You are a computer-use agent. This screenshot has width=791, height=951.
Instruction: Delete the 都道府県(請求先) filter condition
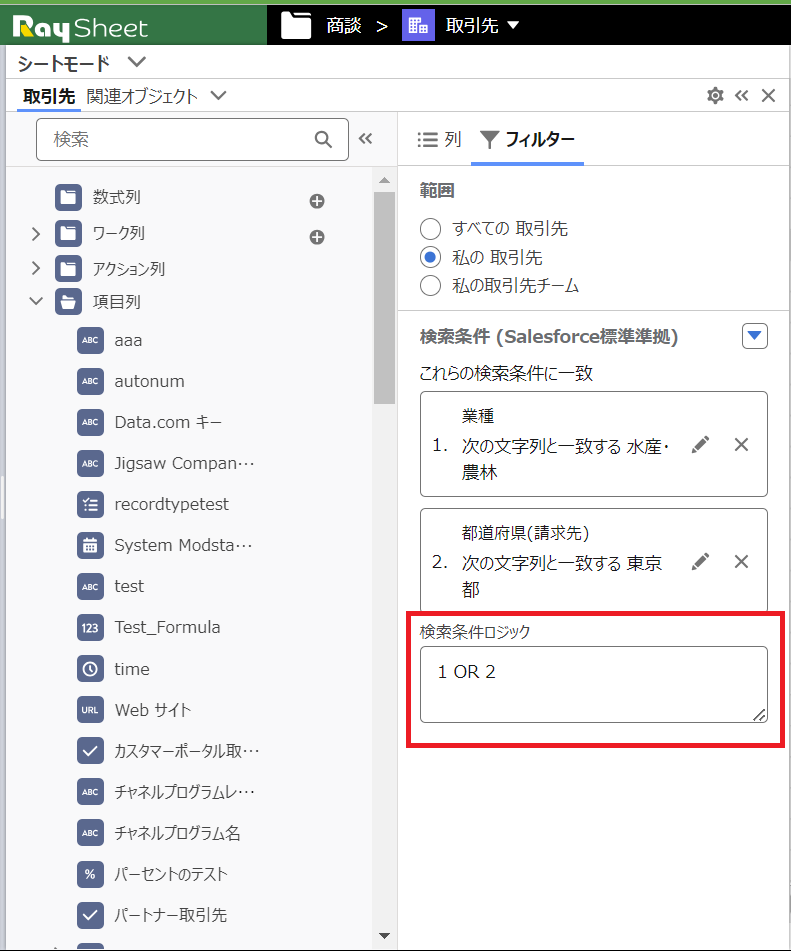pos(741,562)
